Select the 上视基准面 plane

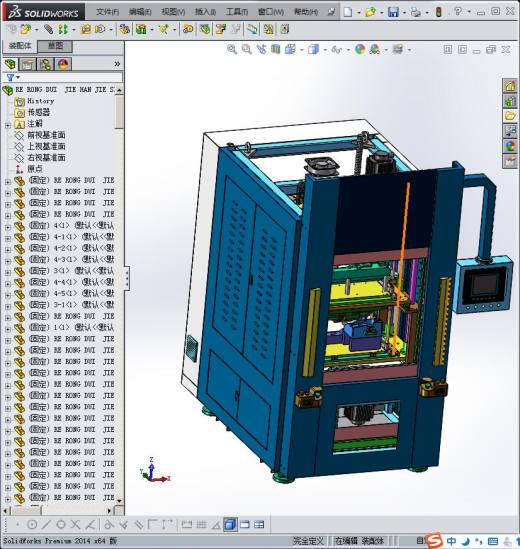point(40,146)
